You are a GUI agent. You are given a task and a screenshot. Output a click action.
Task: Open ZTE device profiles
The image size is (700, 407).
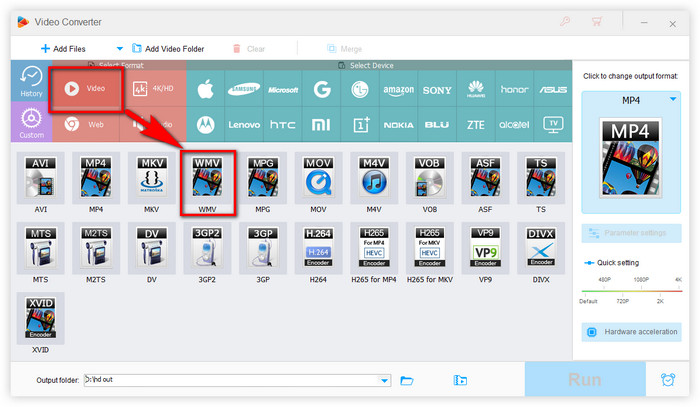(x=476, y=125)
